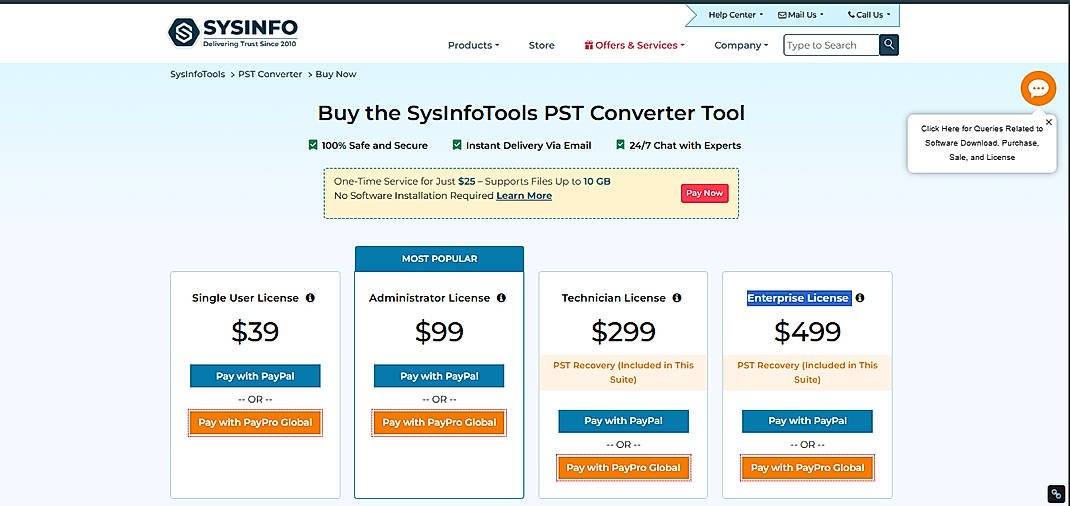Click the SysInfo logo
This screenshot has width=1070, height=506.
[233, 32]
